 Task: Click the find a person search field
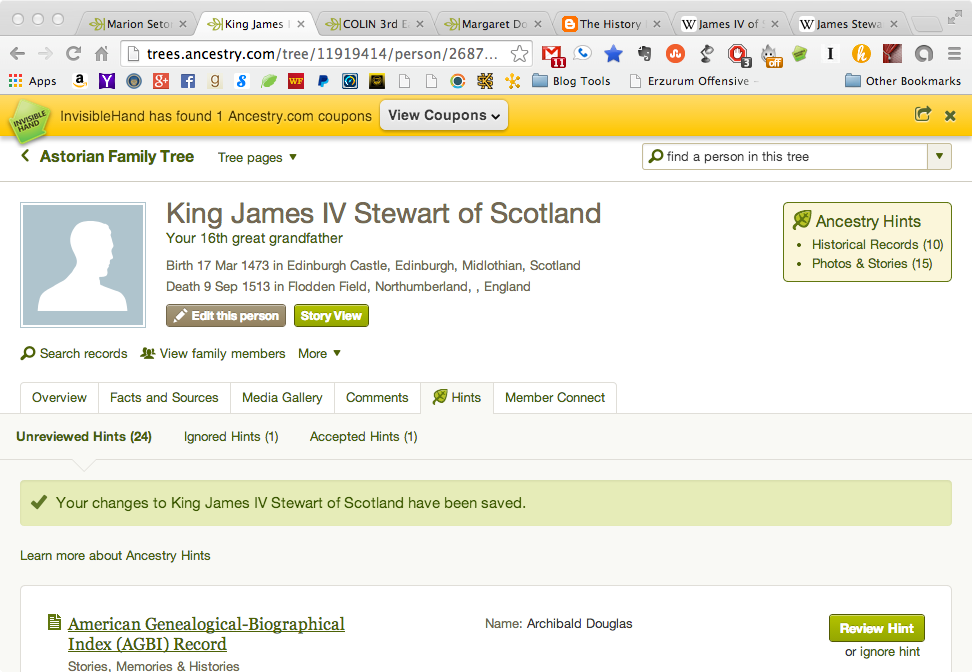click(x=785, y=156)
